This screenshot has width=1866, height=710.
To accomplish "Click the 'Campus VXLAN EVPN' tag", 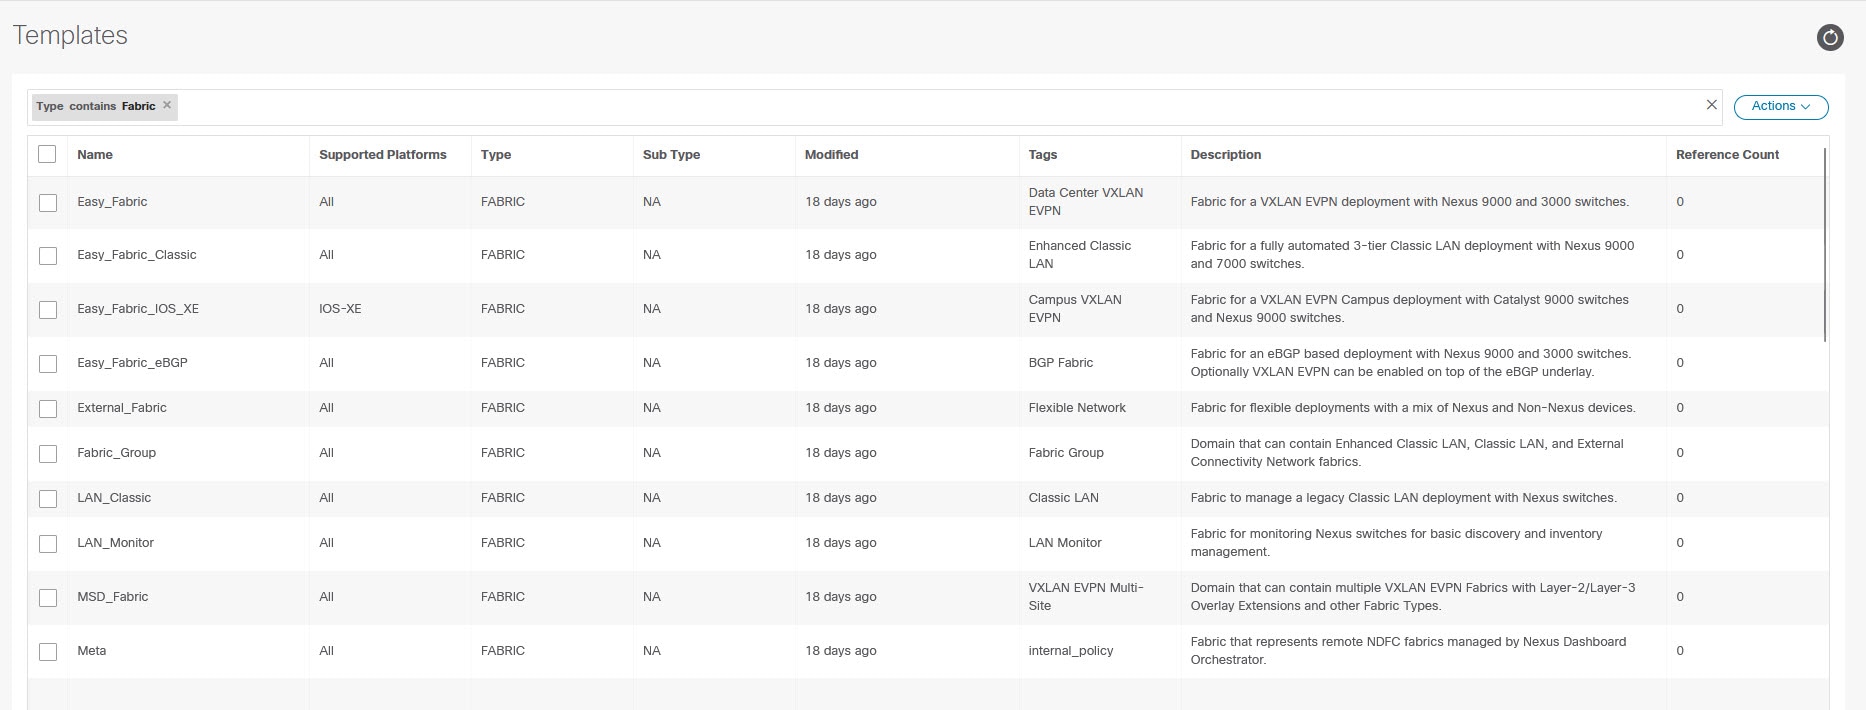I will [1075, 309].
